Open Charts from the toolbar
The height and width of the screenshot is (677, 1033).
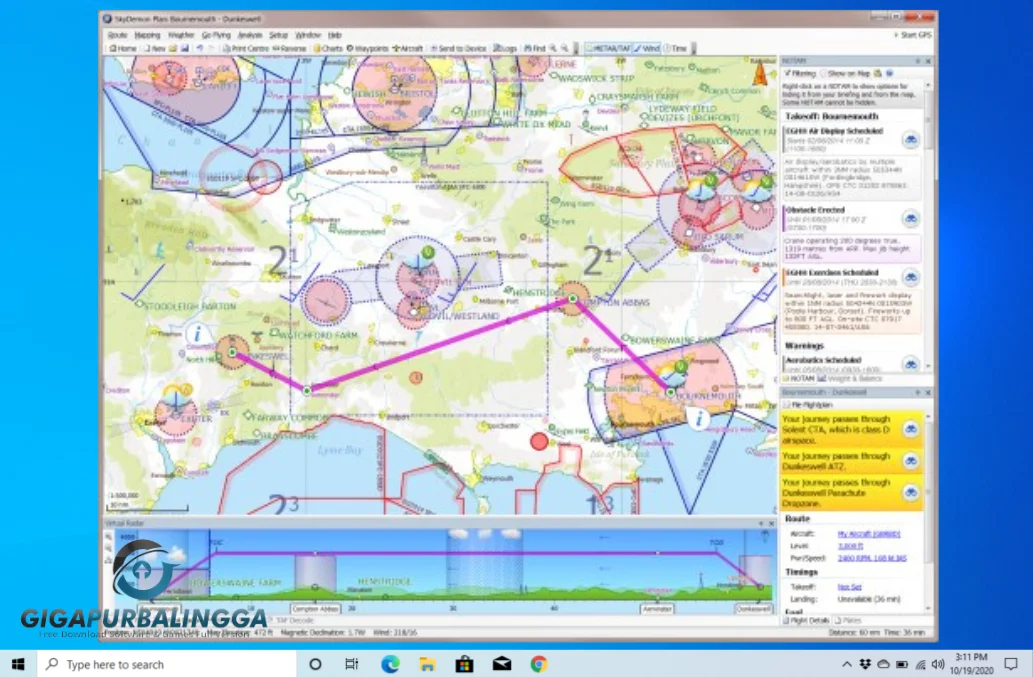(327, 48)
